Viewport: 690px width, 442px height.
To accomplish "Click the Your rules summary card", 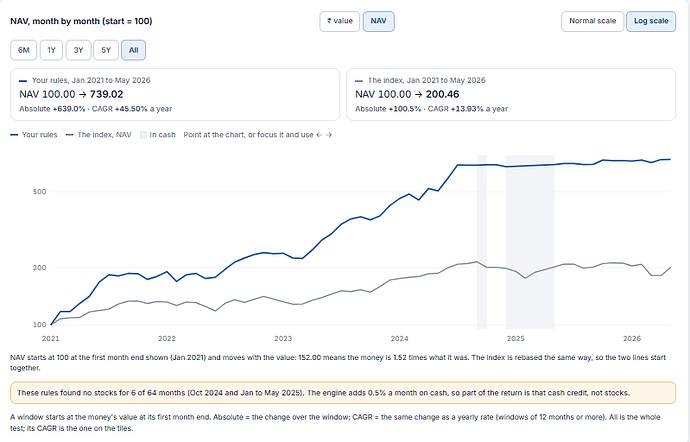I will [175, 94].
